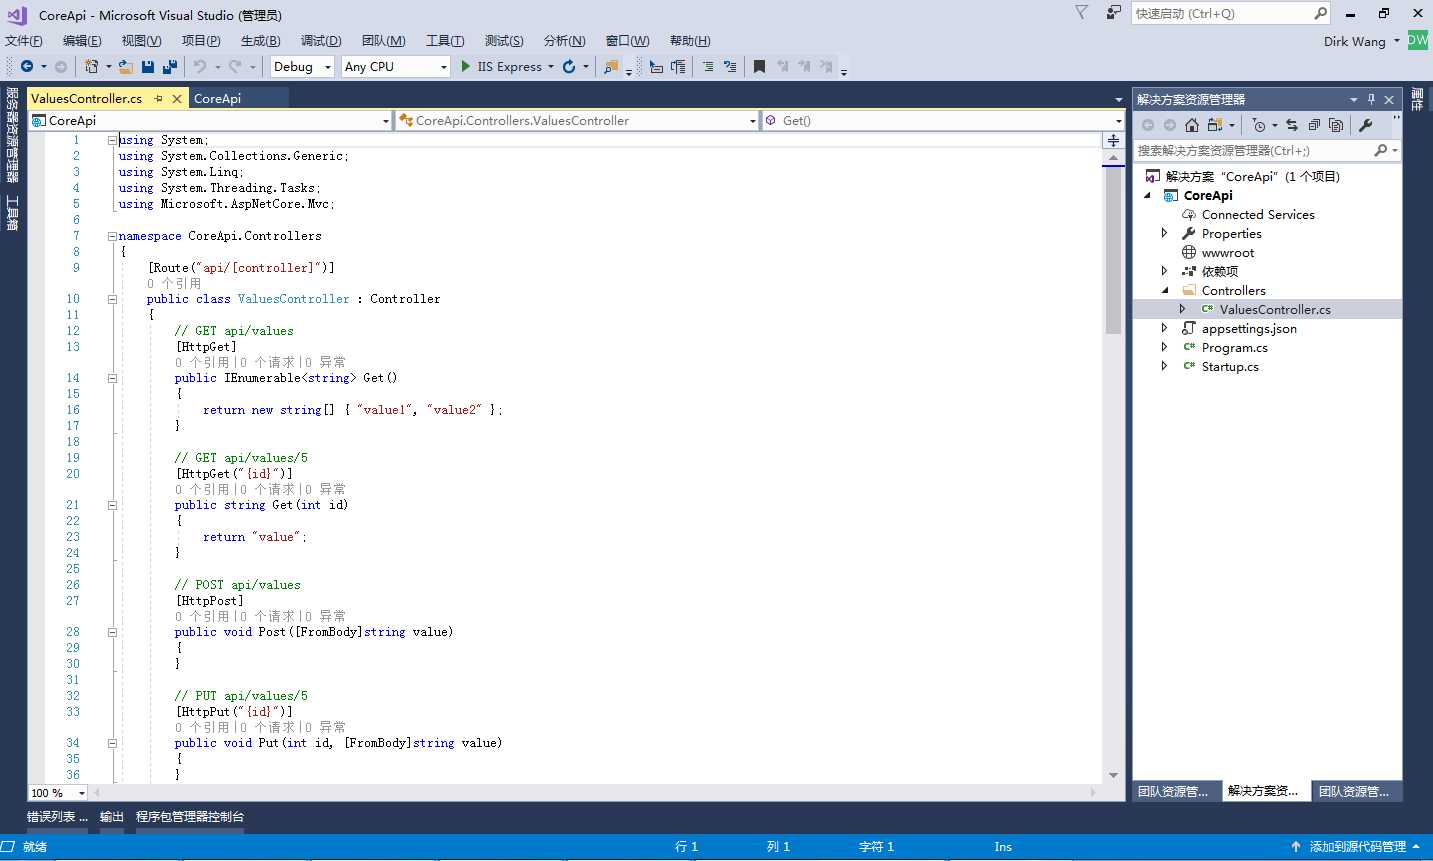This screenshot has height=861, width=1433.
Task: Select Connected Services node
Action: coord(1258,214)
